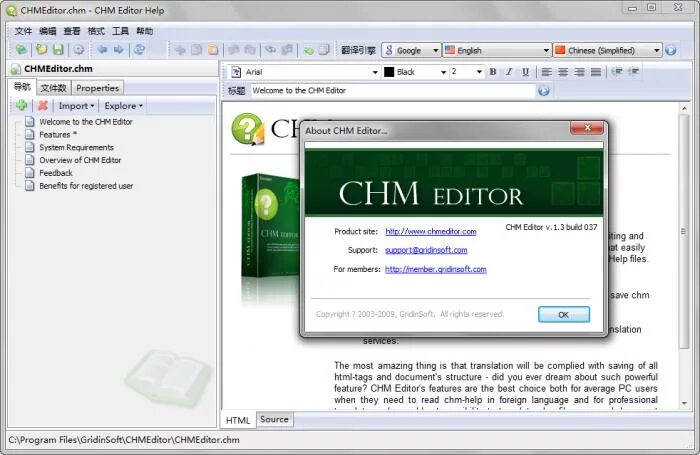Screen dimensions: 700x455
Task: Click the content scrollbar up arrow
Action: tap(684, 108)
